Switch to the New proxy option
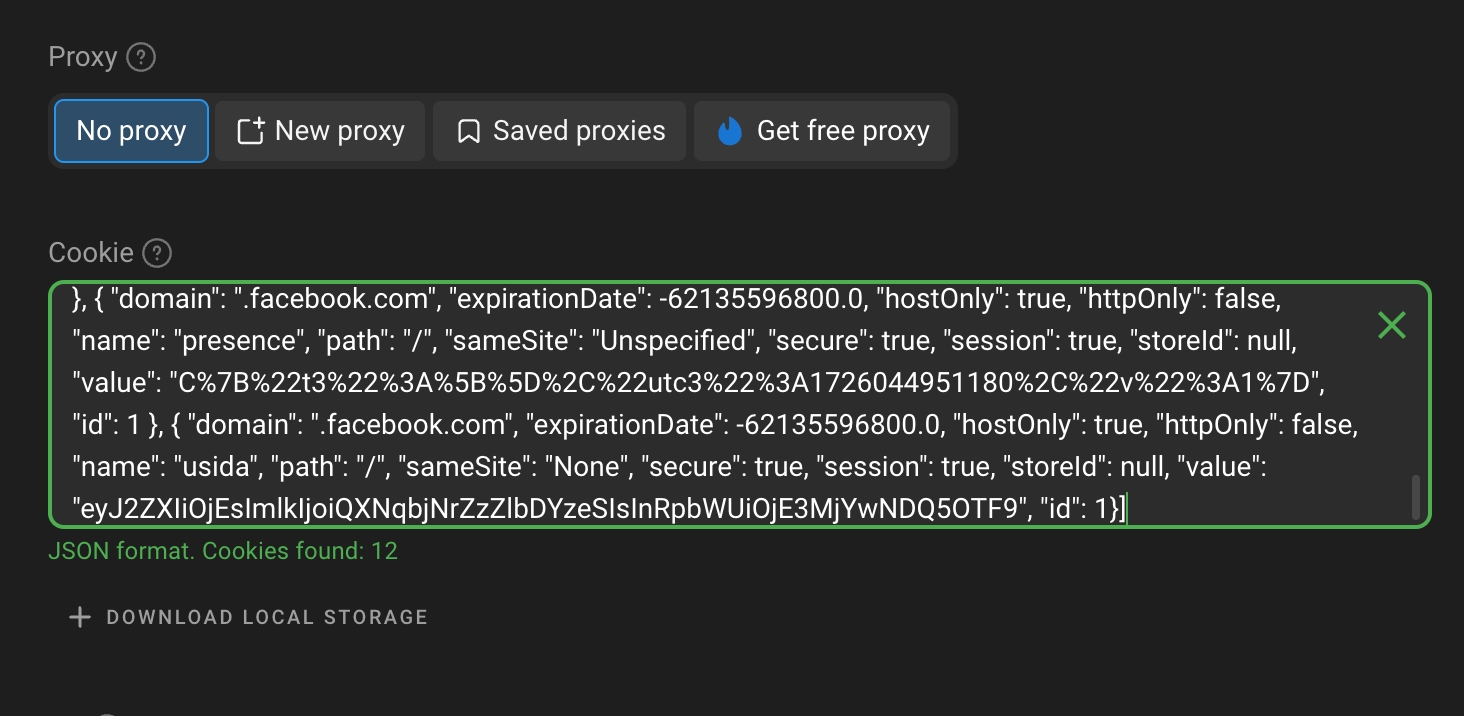The width and height of the screenshot is (1464, 716). tap(320, 131)
